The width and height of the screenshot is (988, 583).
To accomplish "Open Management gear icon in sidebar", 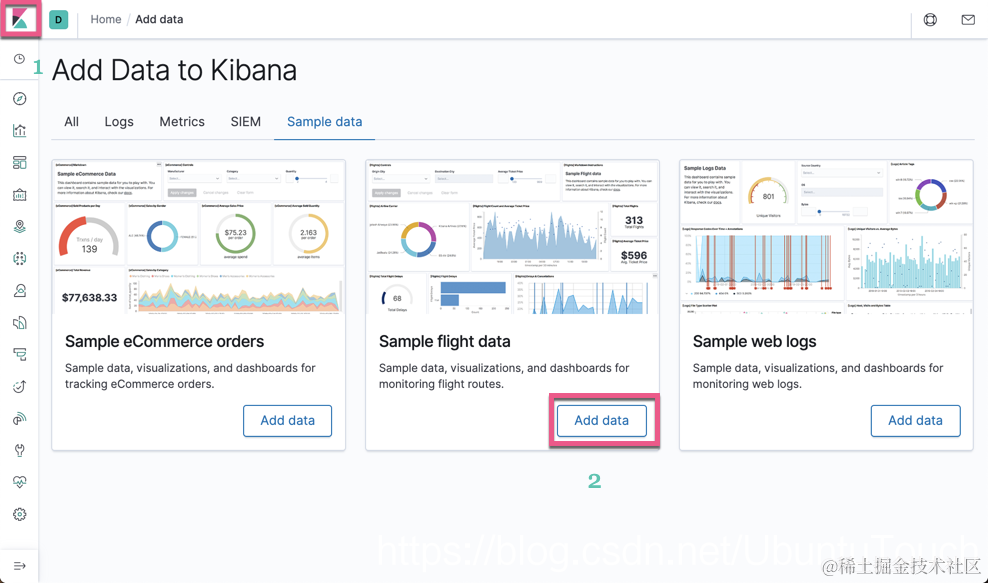I will [x=20, y=514].
